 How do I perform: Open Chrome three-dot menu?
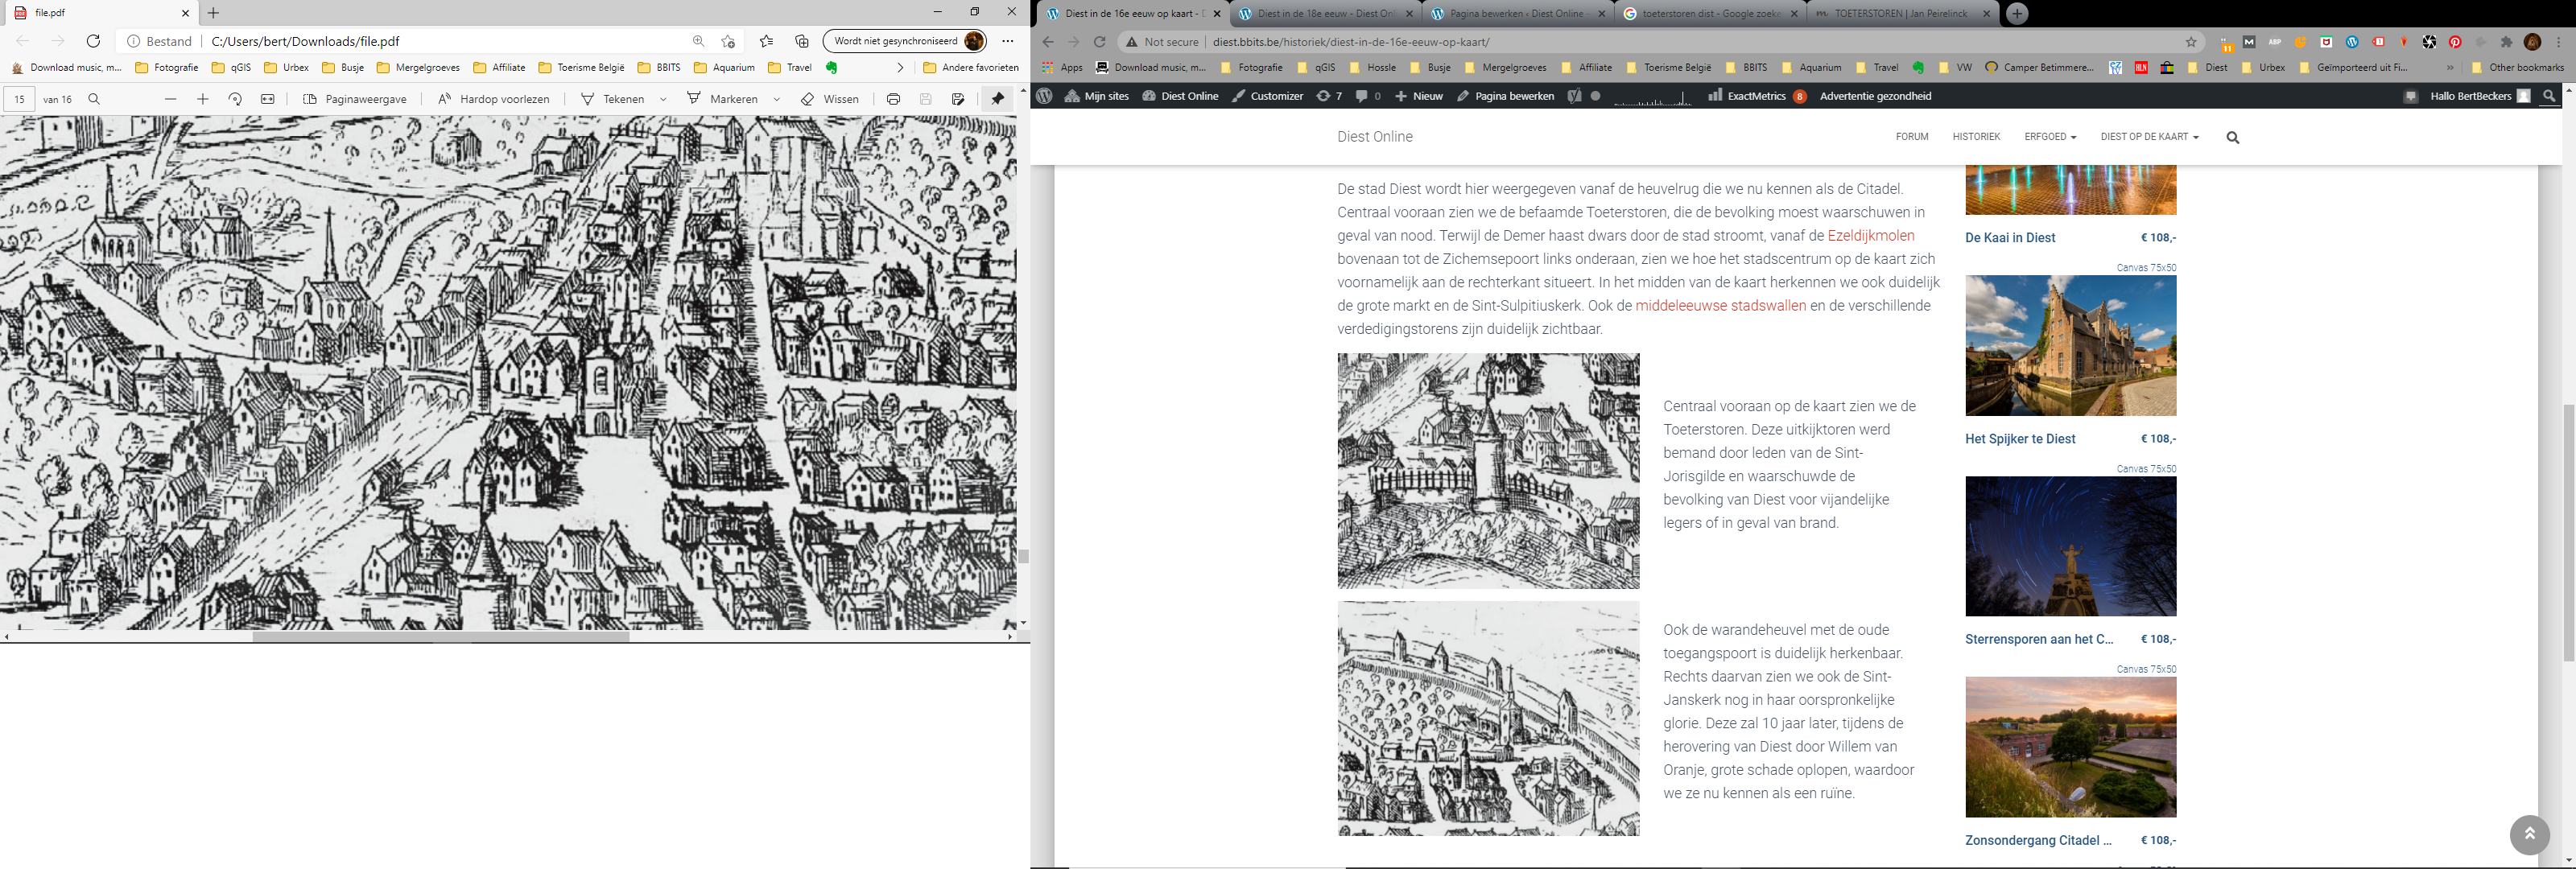2560,42
